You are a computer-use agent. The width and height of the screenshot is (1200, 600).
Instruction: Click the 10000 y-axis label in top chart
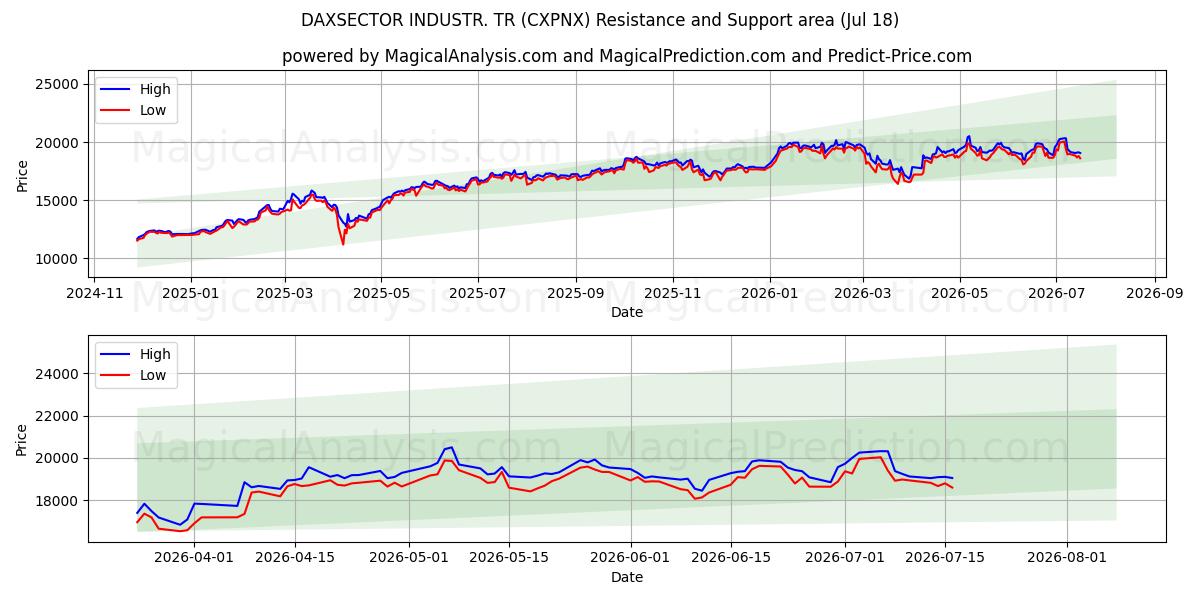58,259
